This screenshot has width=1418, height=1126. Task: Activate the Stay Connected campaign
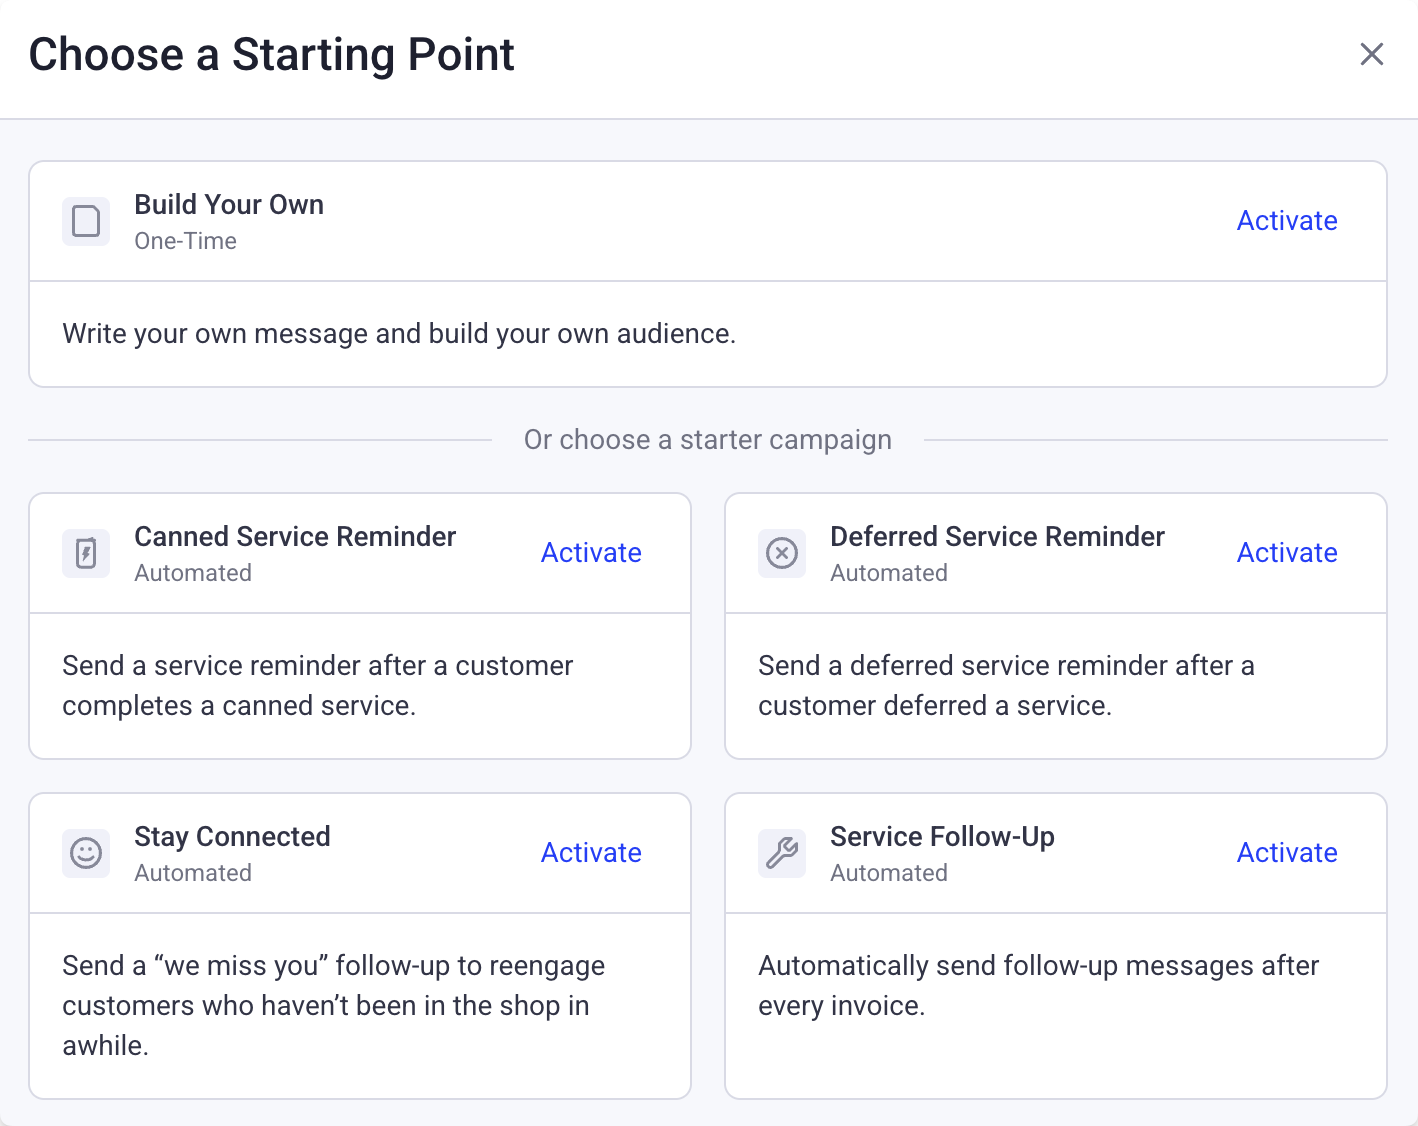coord(591,853)
